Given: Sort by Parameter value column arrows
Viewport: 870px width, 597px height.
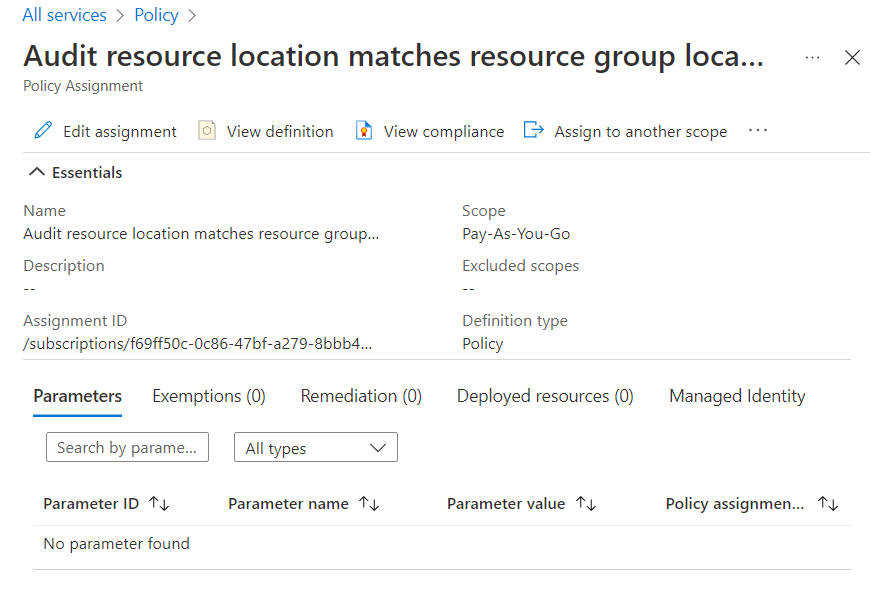Looking at the screenshot, I should pyautogui.click(x=586, y=504).
